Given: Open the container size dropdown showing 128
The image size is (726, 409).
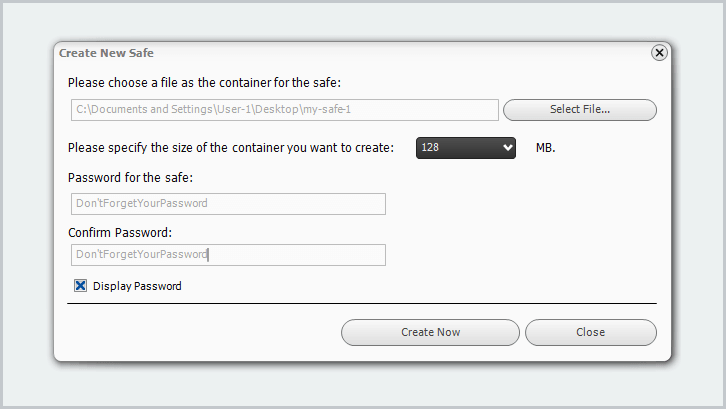Looking at the screenshot, I should (466, 148).
